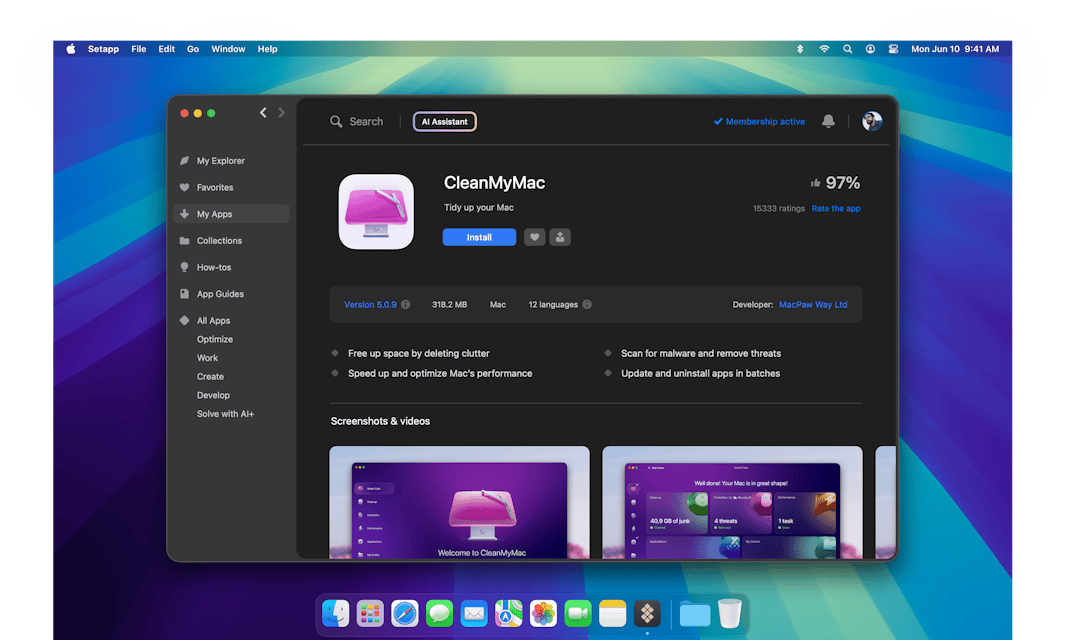Open the Optimize category

pyautogui.click(x=215, y=339)
